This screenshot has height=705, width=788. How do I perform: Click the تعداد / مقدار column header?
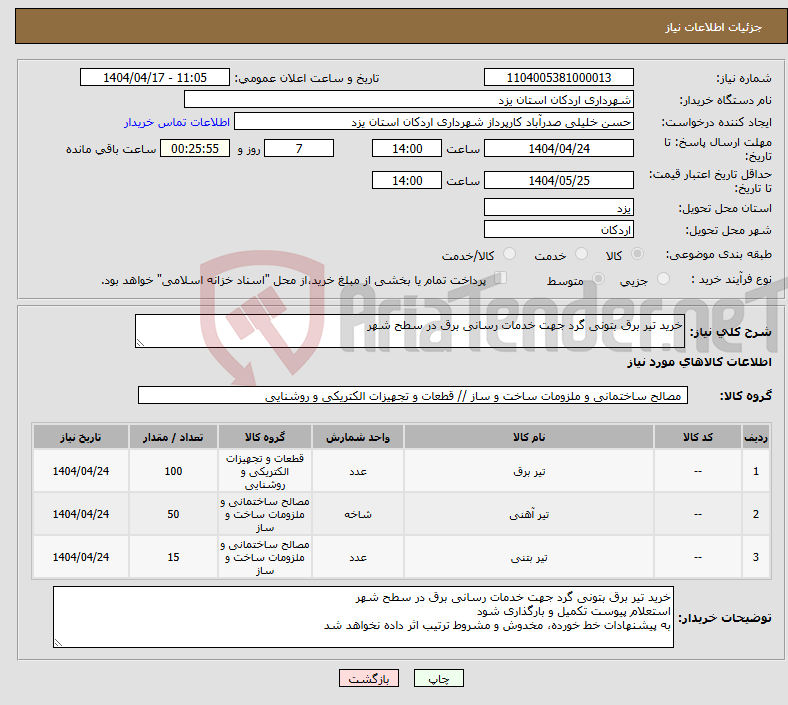tap(173, 437)
